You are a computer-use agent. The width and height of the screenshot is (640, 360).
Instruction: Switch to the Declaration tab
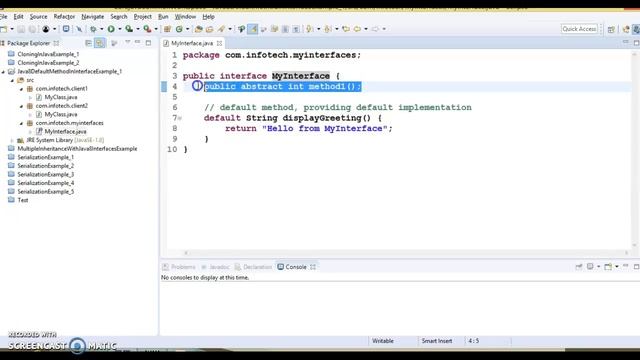[x=253, y=267]
